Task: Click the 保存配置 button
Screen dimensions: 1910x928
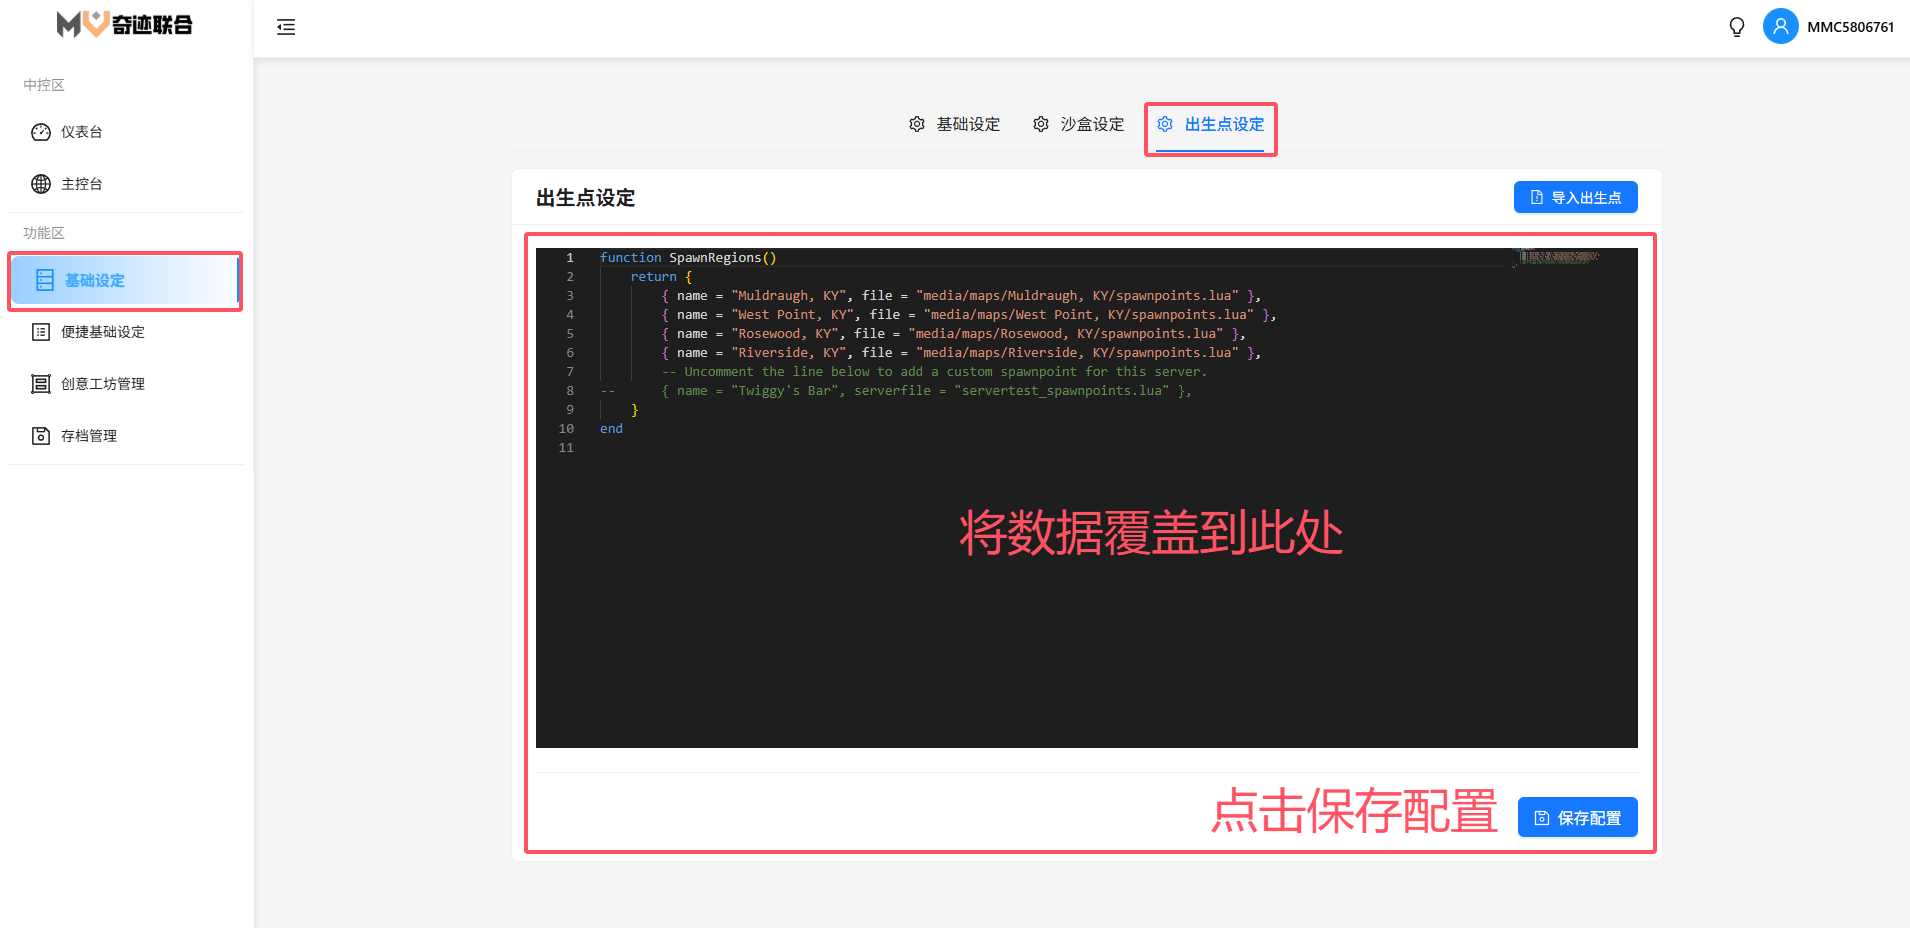Action: pos(1577,818)
